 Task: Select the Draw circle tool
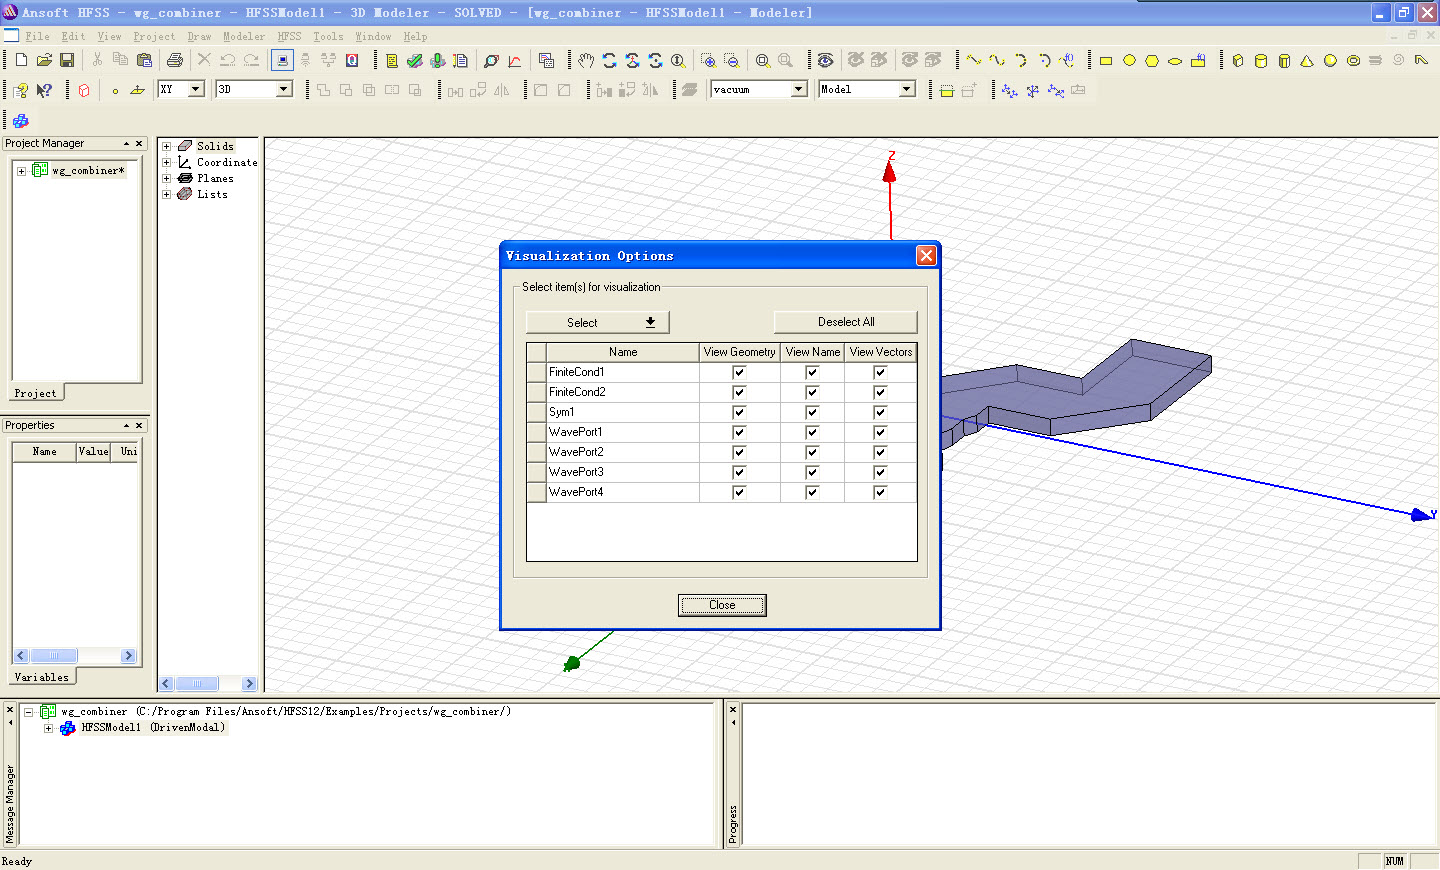point(1129,60)
